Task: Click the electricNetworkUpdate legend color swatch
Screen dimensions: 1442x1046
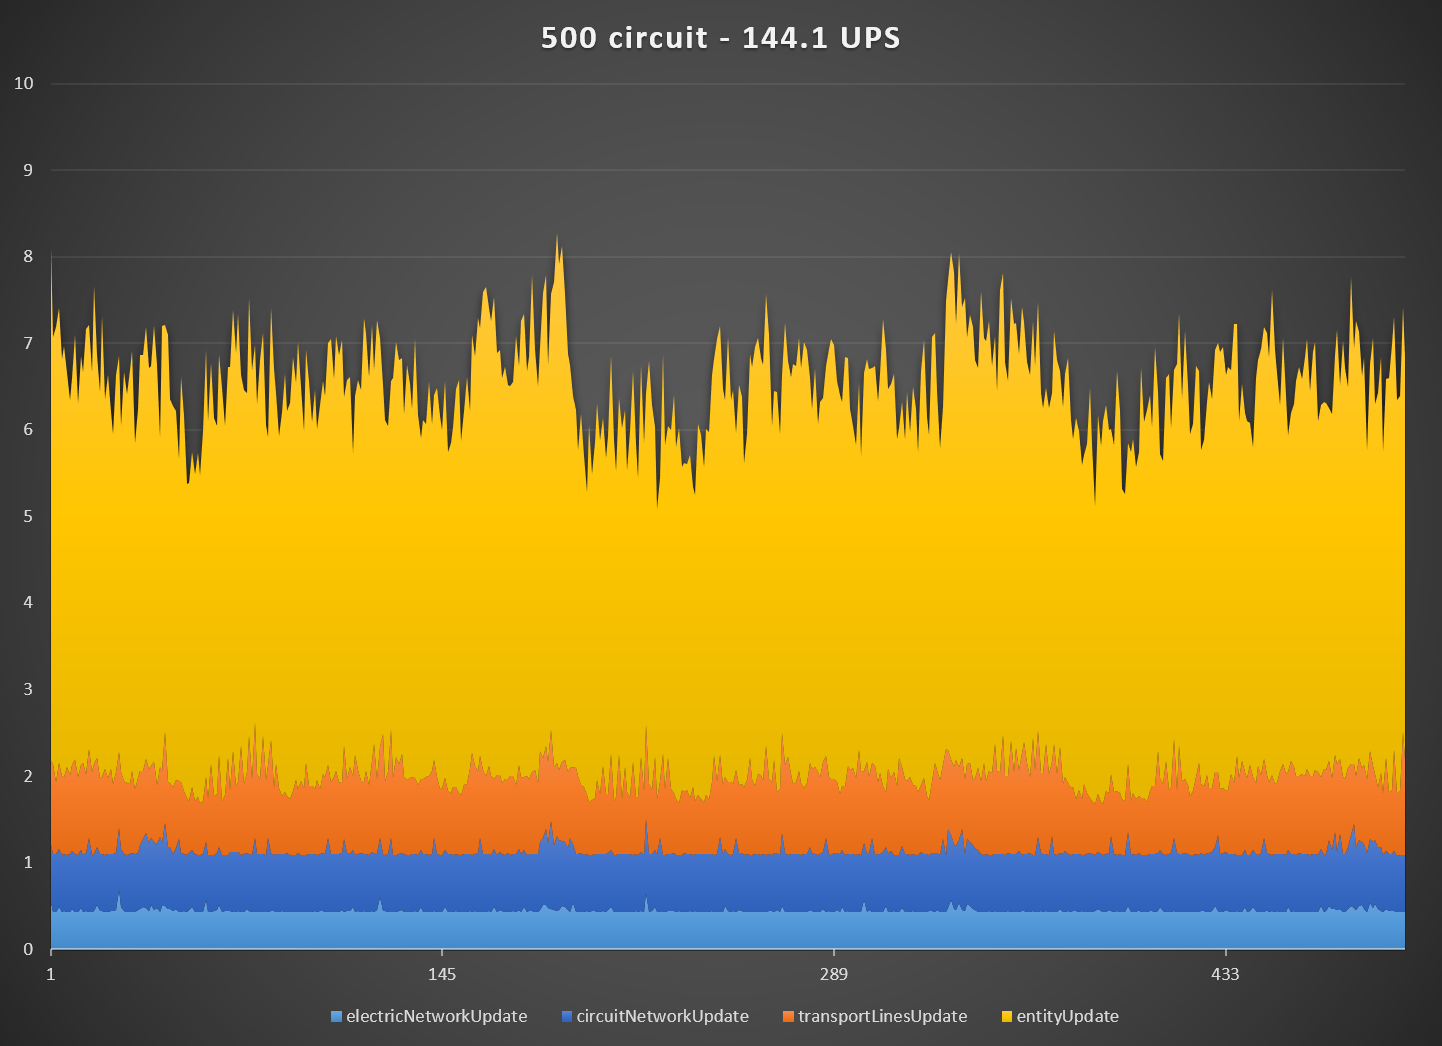Action: coord(336,1017)
